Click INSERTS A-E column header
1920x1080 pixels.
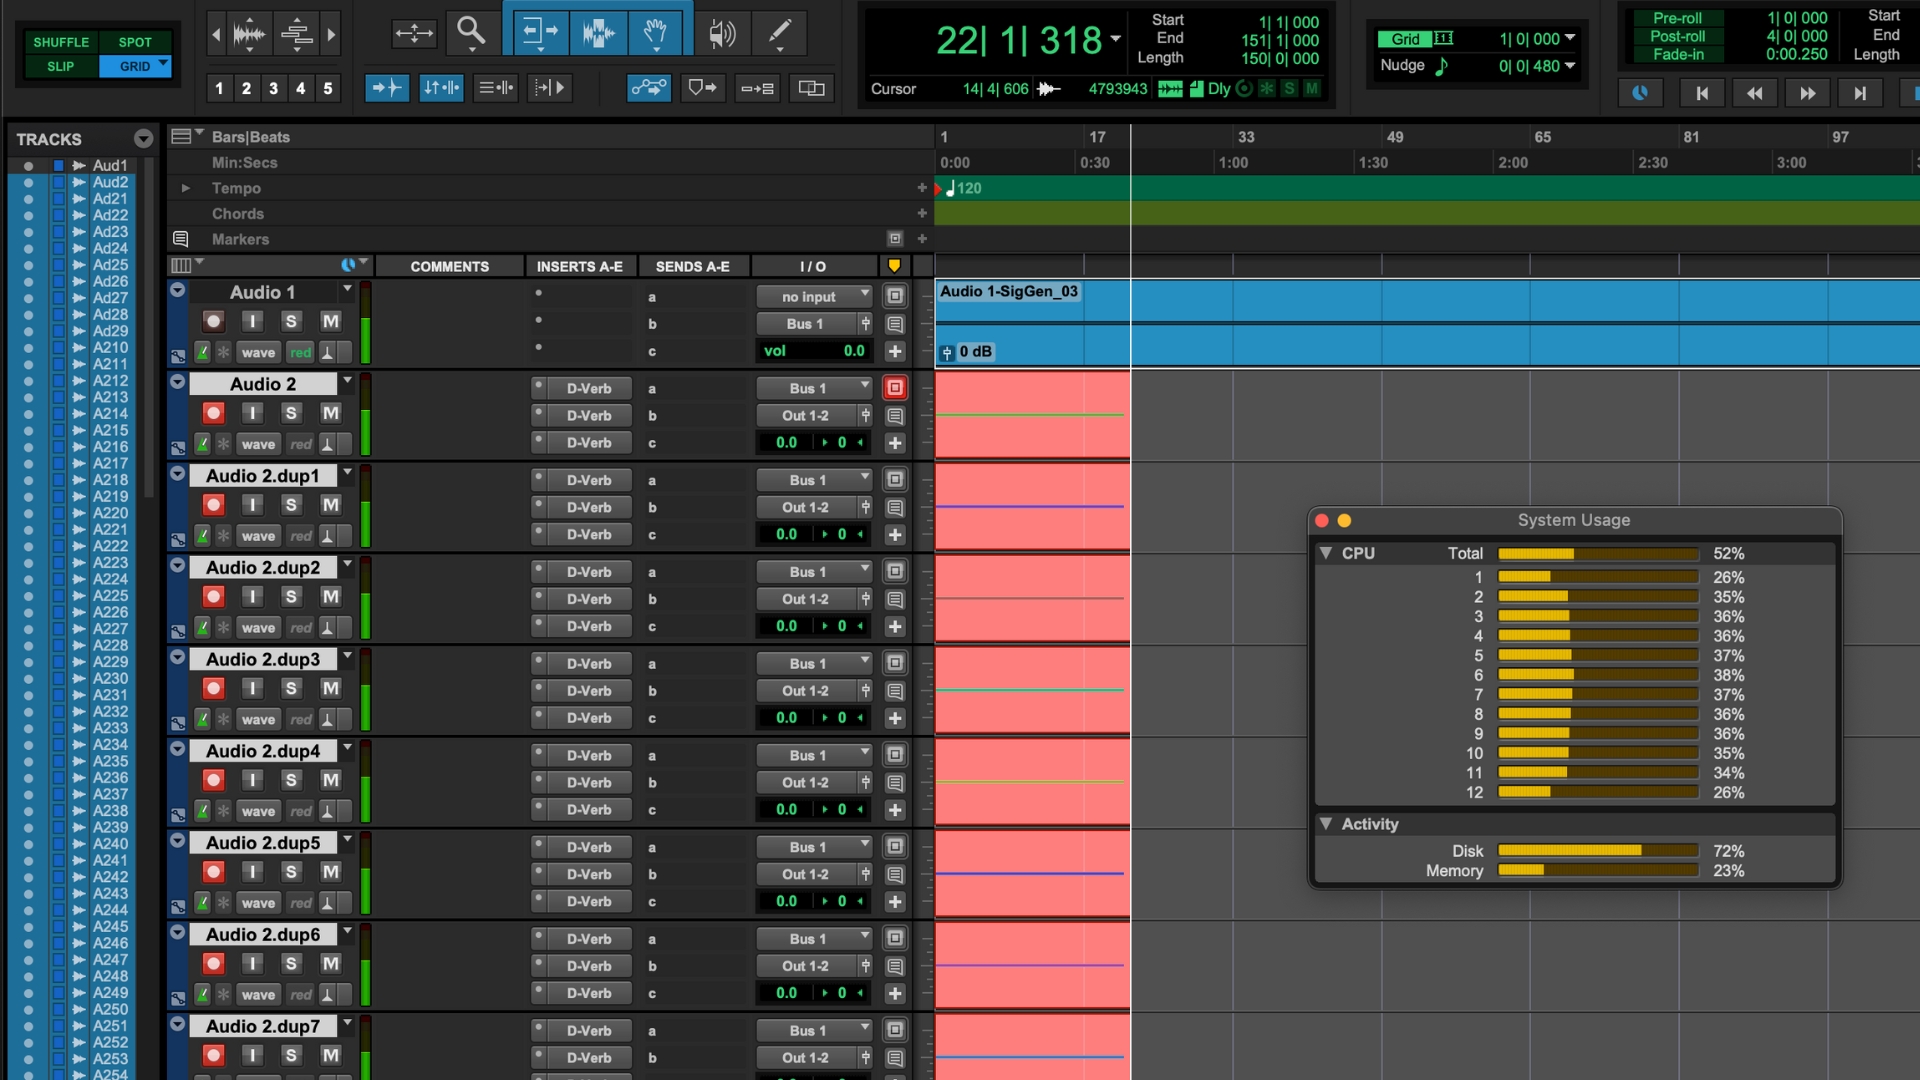[x=579, y=266]
